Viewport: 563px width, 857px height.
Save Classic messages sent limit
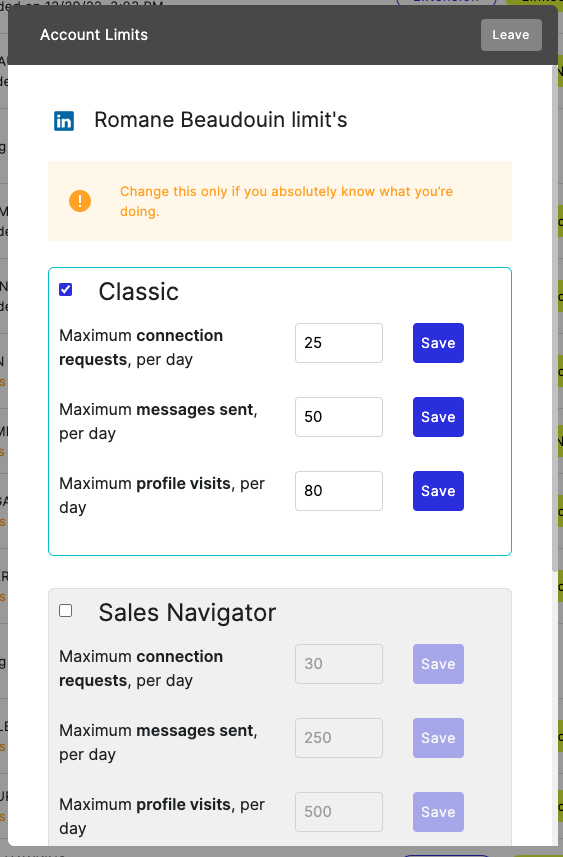point(438,417)
